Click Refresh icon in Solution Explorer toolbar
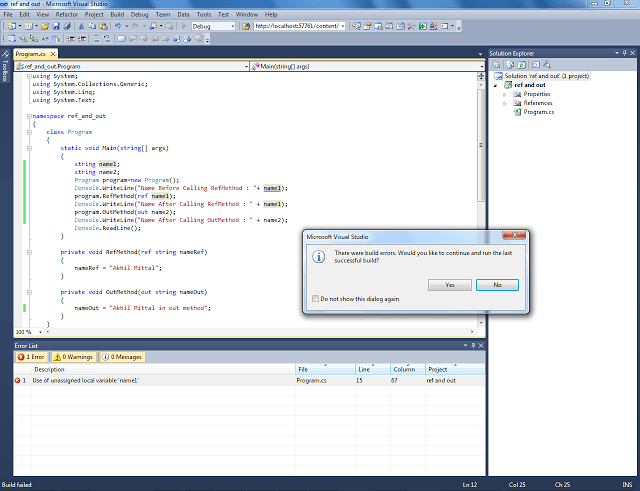 [520, 64]
